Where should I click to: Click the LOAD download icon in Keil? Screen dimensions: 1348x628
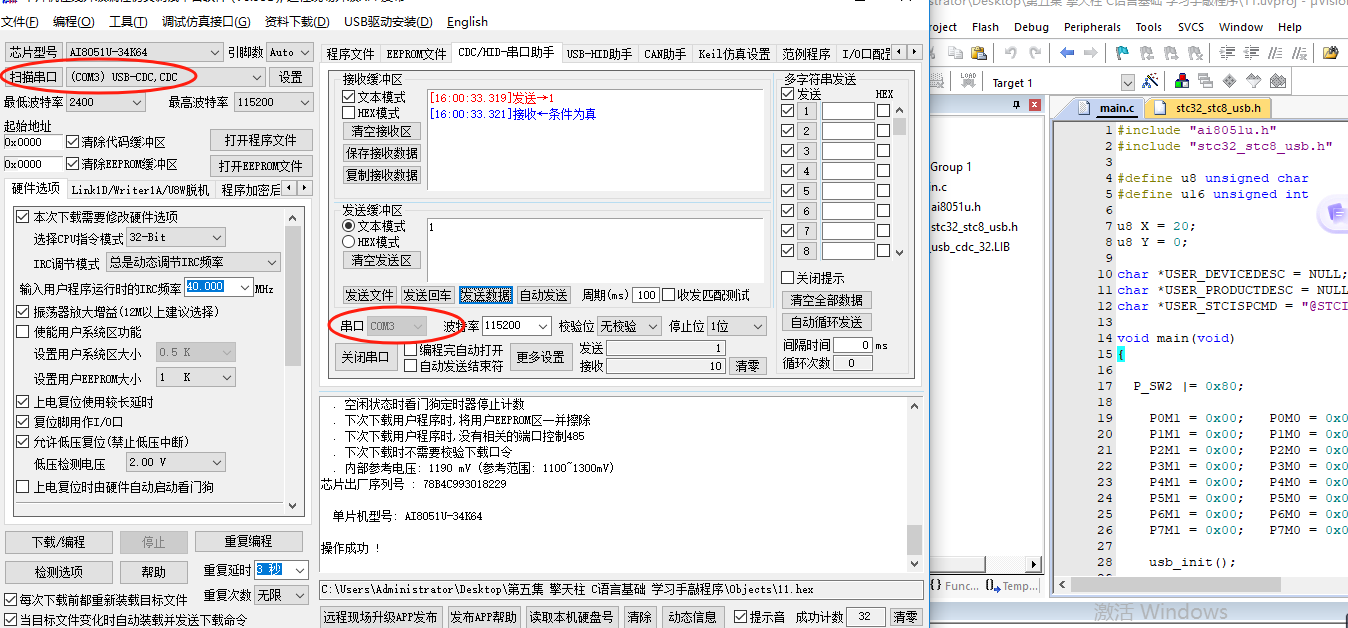968,81
